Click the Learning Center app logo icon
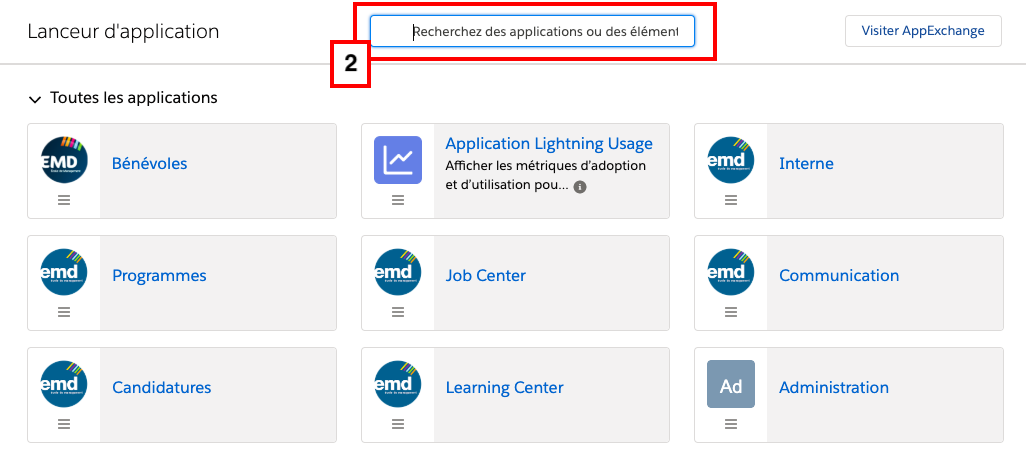This screenshot has width=1026, height=451. tap(398, 384)
